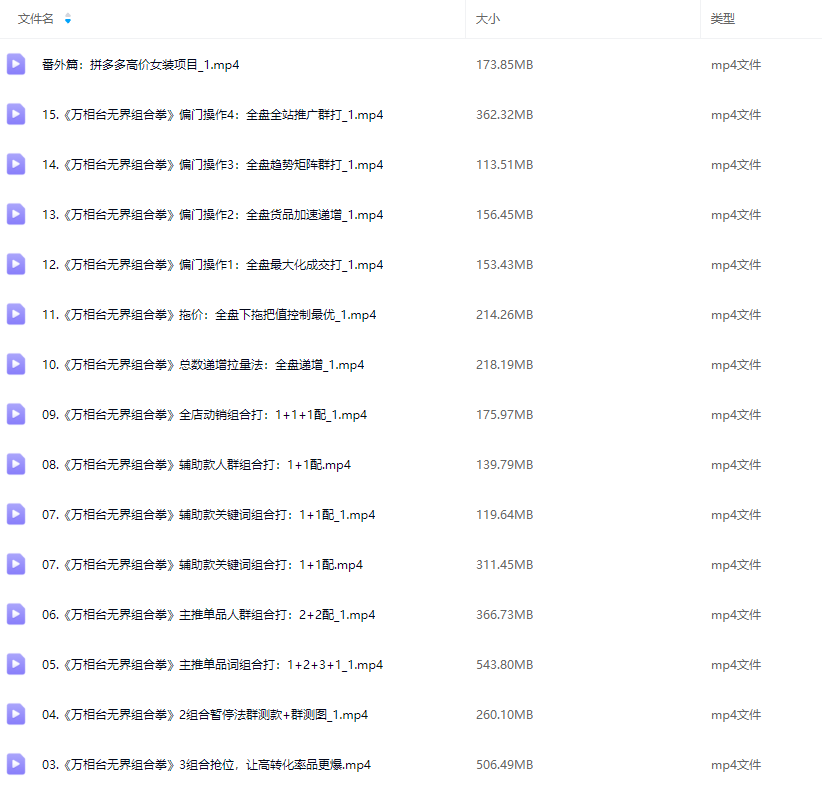
Task: Open file 06 主推单品人群组合打：2+2配_1.mp4
Action: pyautogui.click(x=208, y=615)
